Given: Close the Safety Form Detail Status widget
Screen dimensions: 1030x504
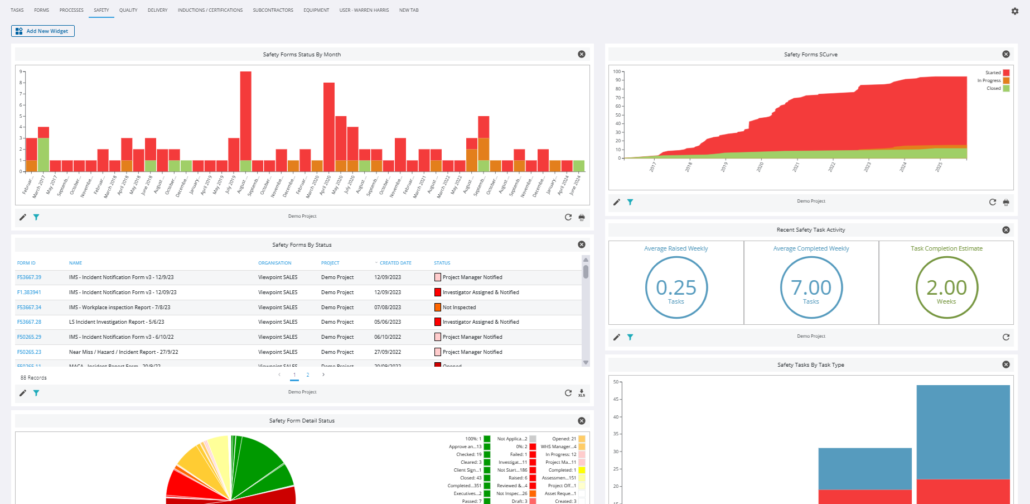Looking at the screenshot, I should tap(582, 420).
